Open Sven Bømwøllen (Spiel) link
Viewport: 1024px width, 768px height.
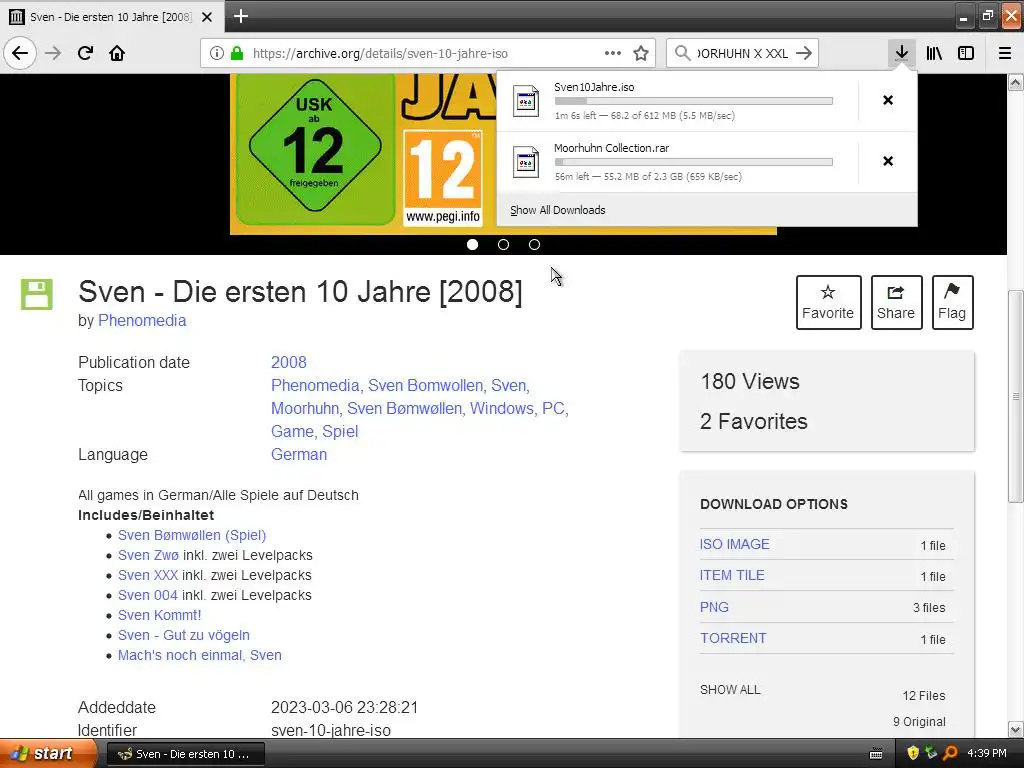tap(192, 535)
